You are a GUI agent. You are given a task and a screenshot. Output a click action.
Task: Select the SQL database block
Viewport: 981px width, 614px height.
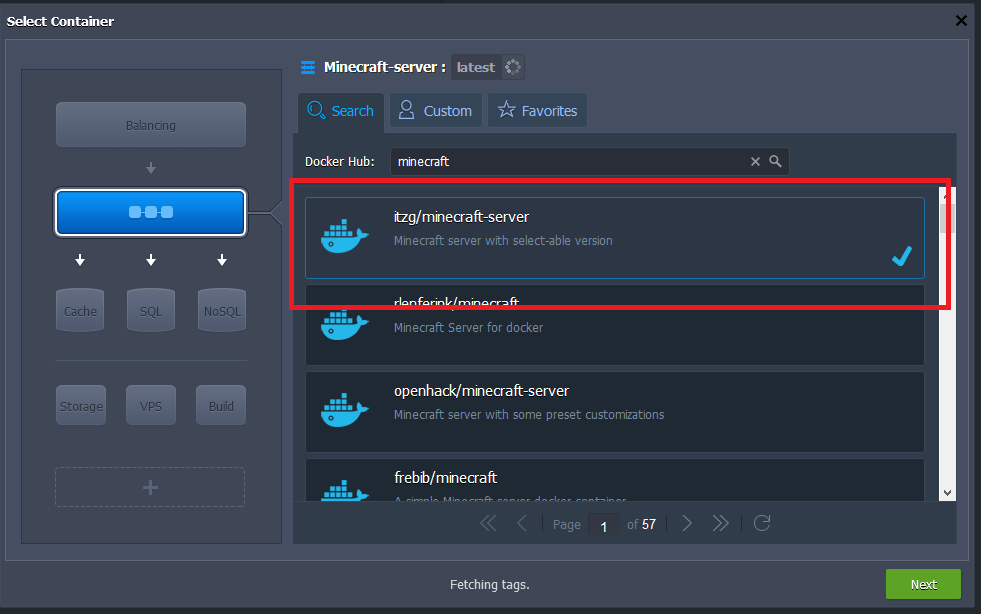pos(150,310)
